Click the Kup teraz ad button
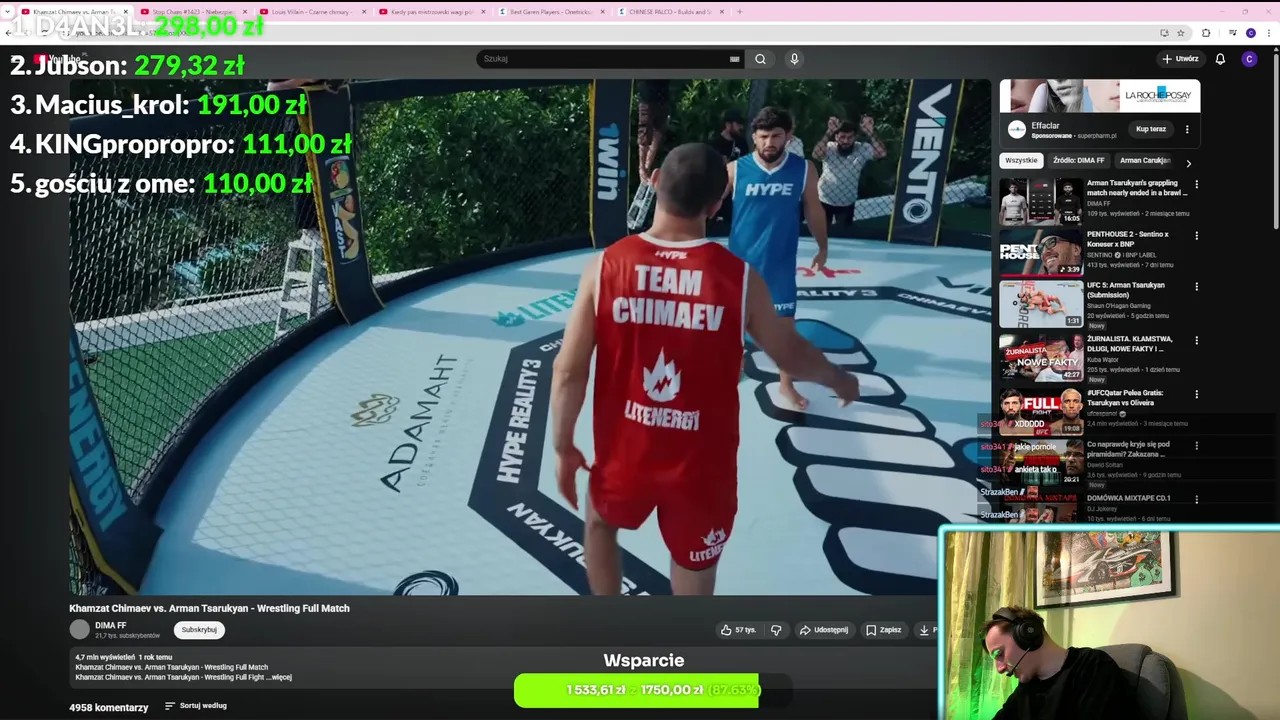Viewport: 1280px width, 720px height. [1151, 129]
